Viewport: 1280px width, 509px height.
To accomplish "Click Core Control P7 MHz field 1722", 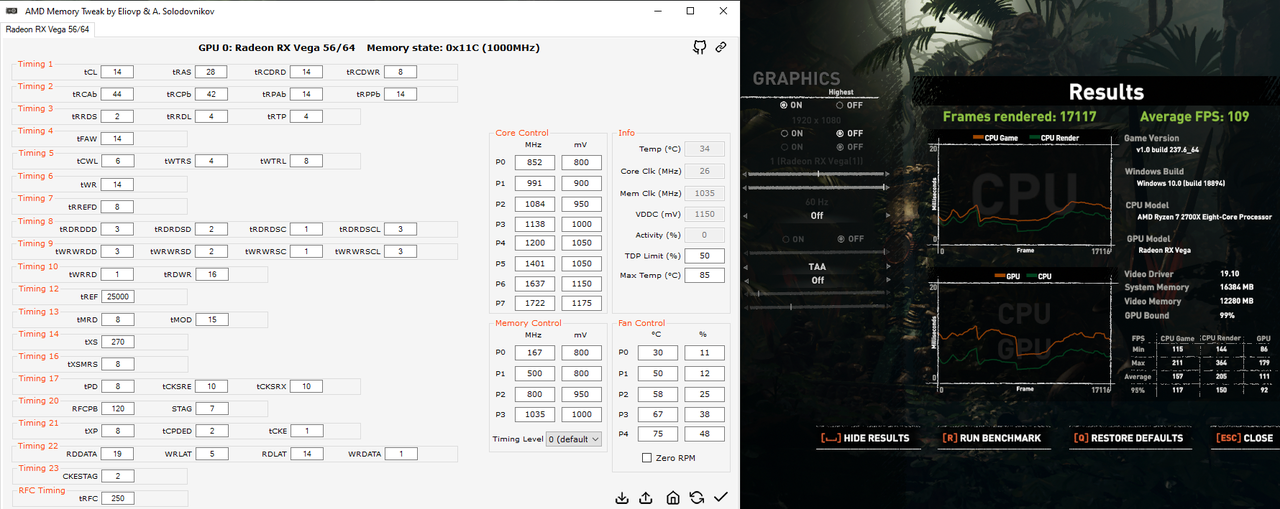I will pyautogui.click(x=534, y=304).
